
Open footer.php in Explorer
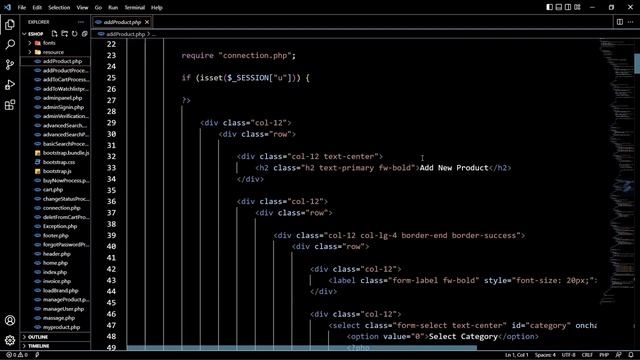coord(56,236)
